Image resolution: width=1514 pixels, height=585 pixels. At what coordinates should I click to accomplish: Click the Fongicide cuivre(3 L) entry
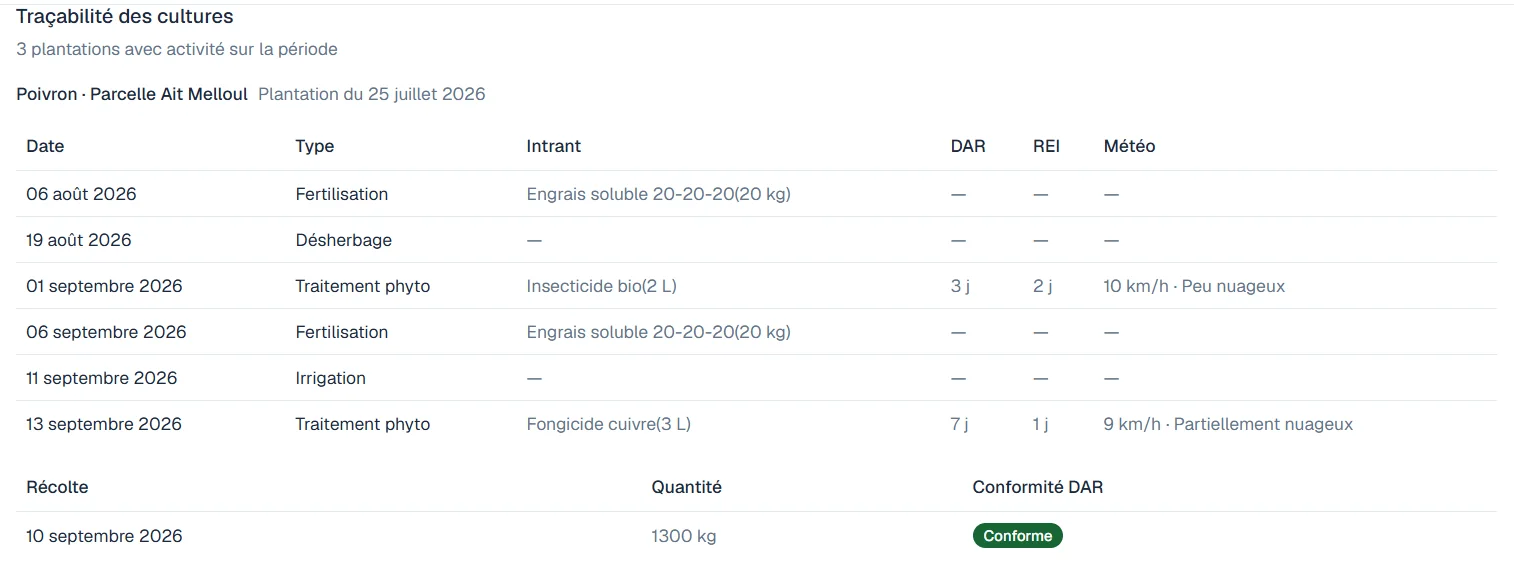click(x=609, y=424)
